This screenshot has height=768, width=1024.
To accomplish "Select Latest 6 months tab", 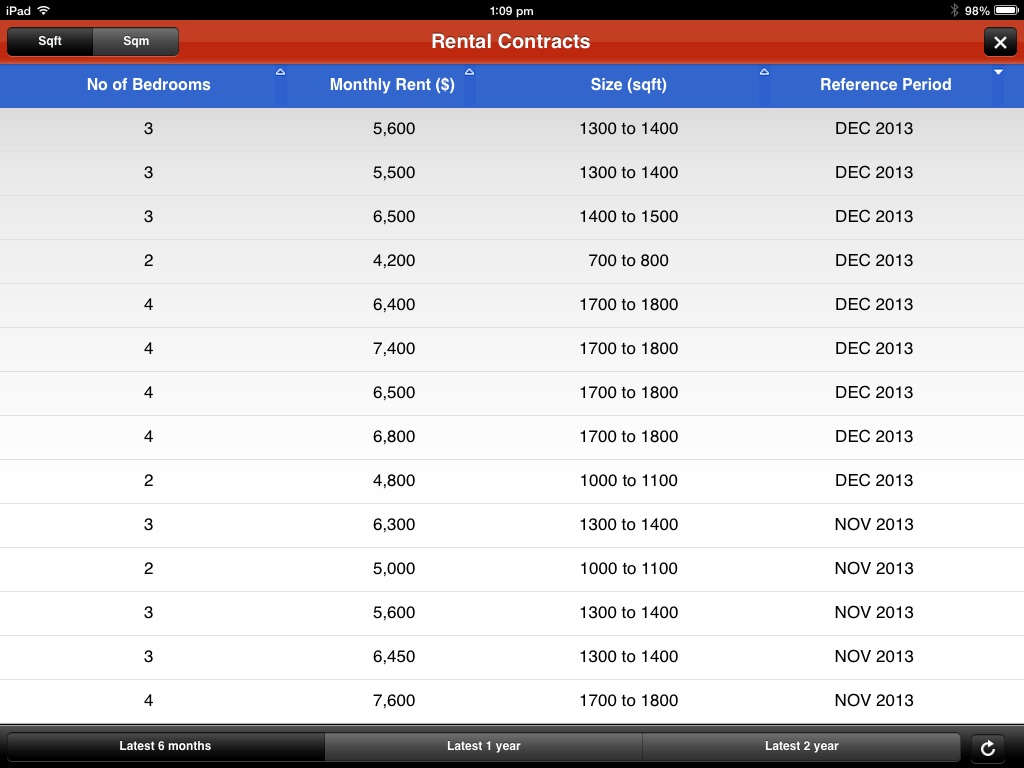I will pos(165,746).
